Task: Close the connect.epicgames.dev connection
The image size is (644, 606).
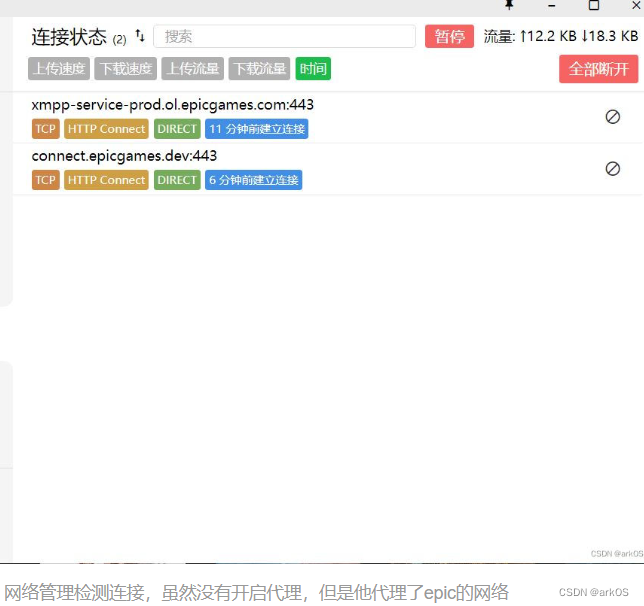Action: tap(612, 168)
